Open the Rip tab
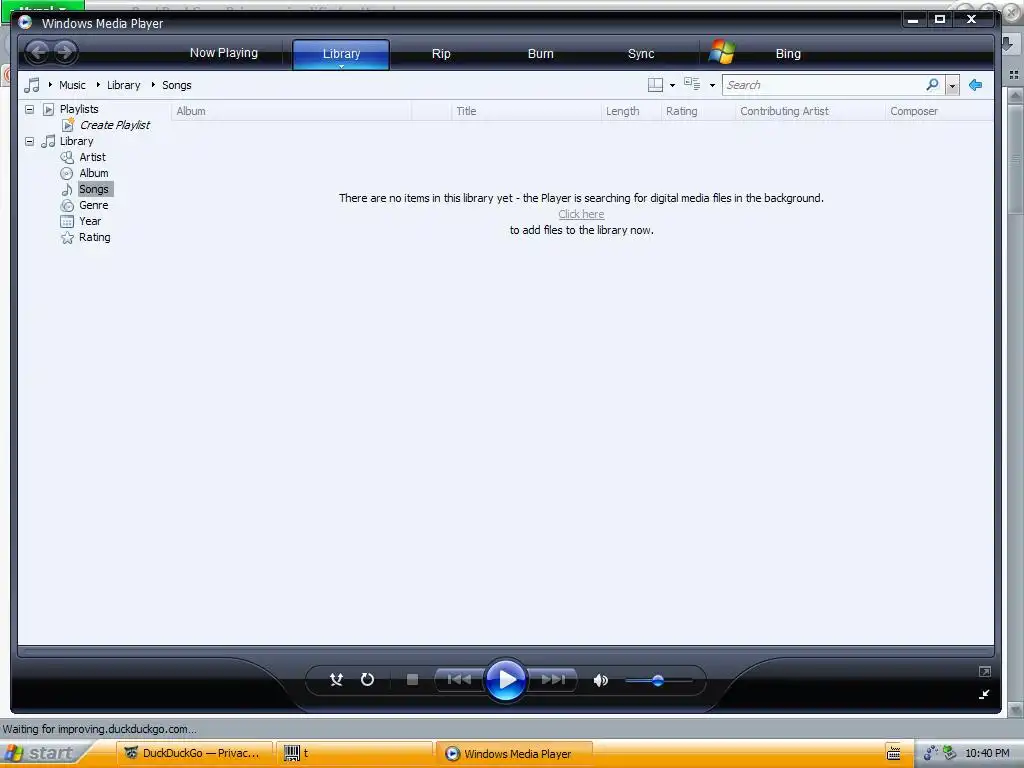 coord(441,54)
